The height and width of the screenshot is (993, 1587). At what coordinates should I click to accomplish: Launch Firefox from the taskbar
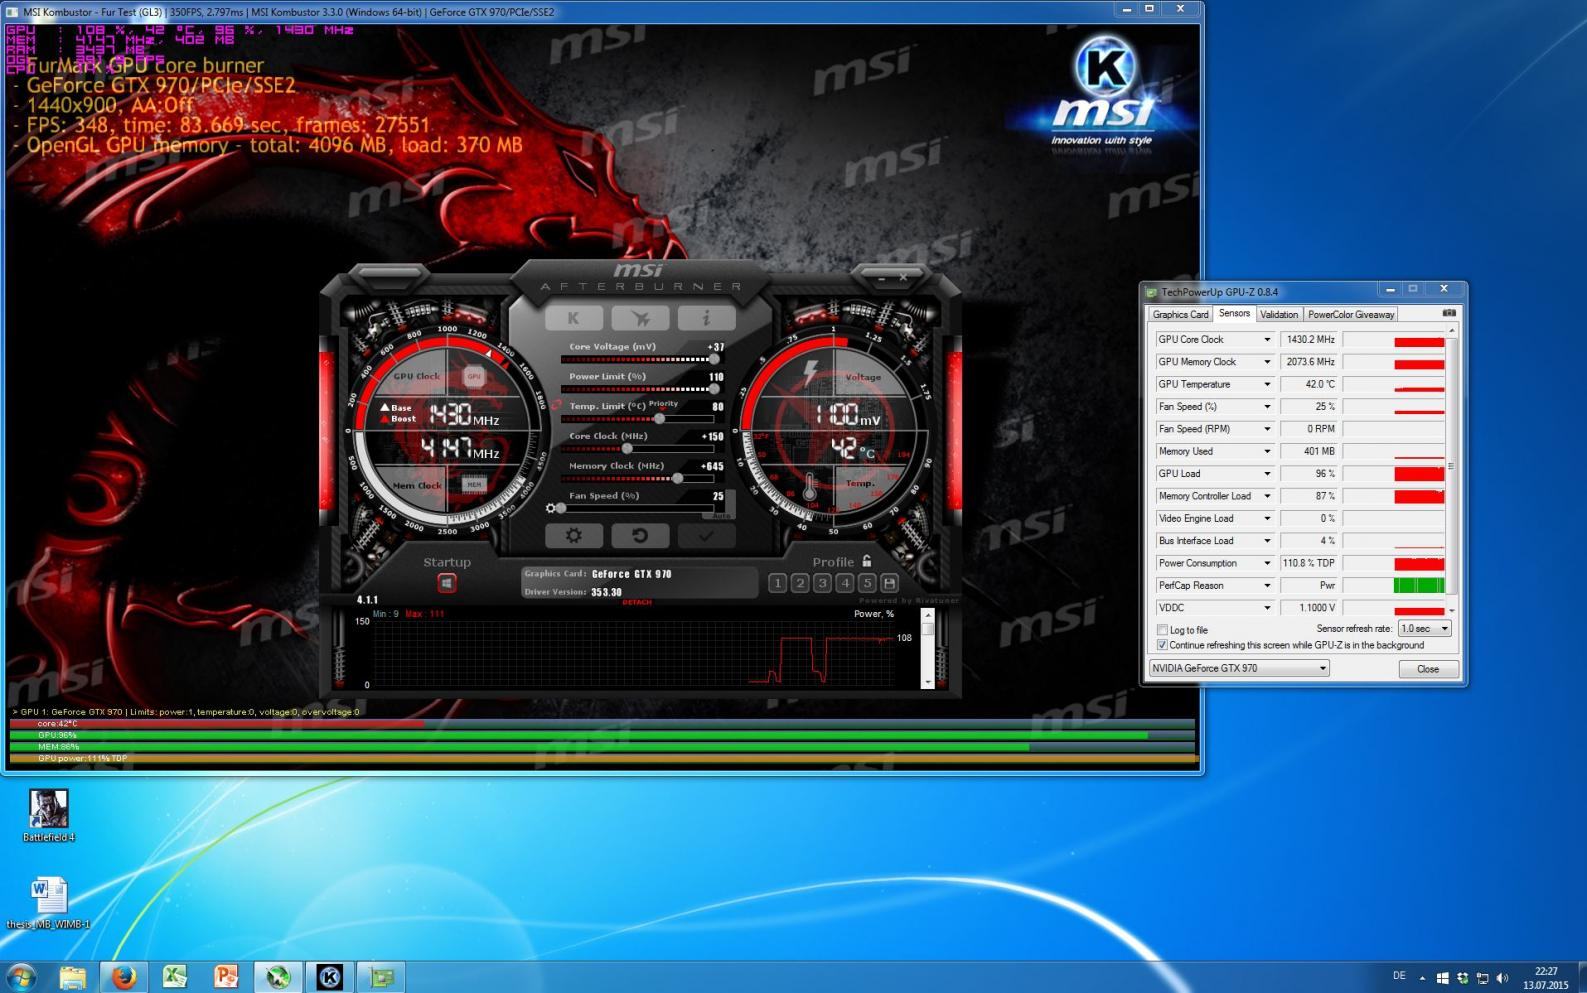tap(124, 977)
